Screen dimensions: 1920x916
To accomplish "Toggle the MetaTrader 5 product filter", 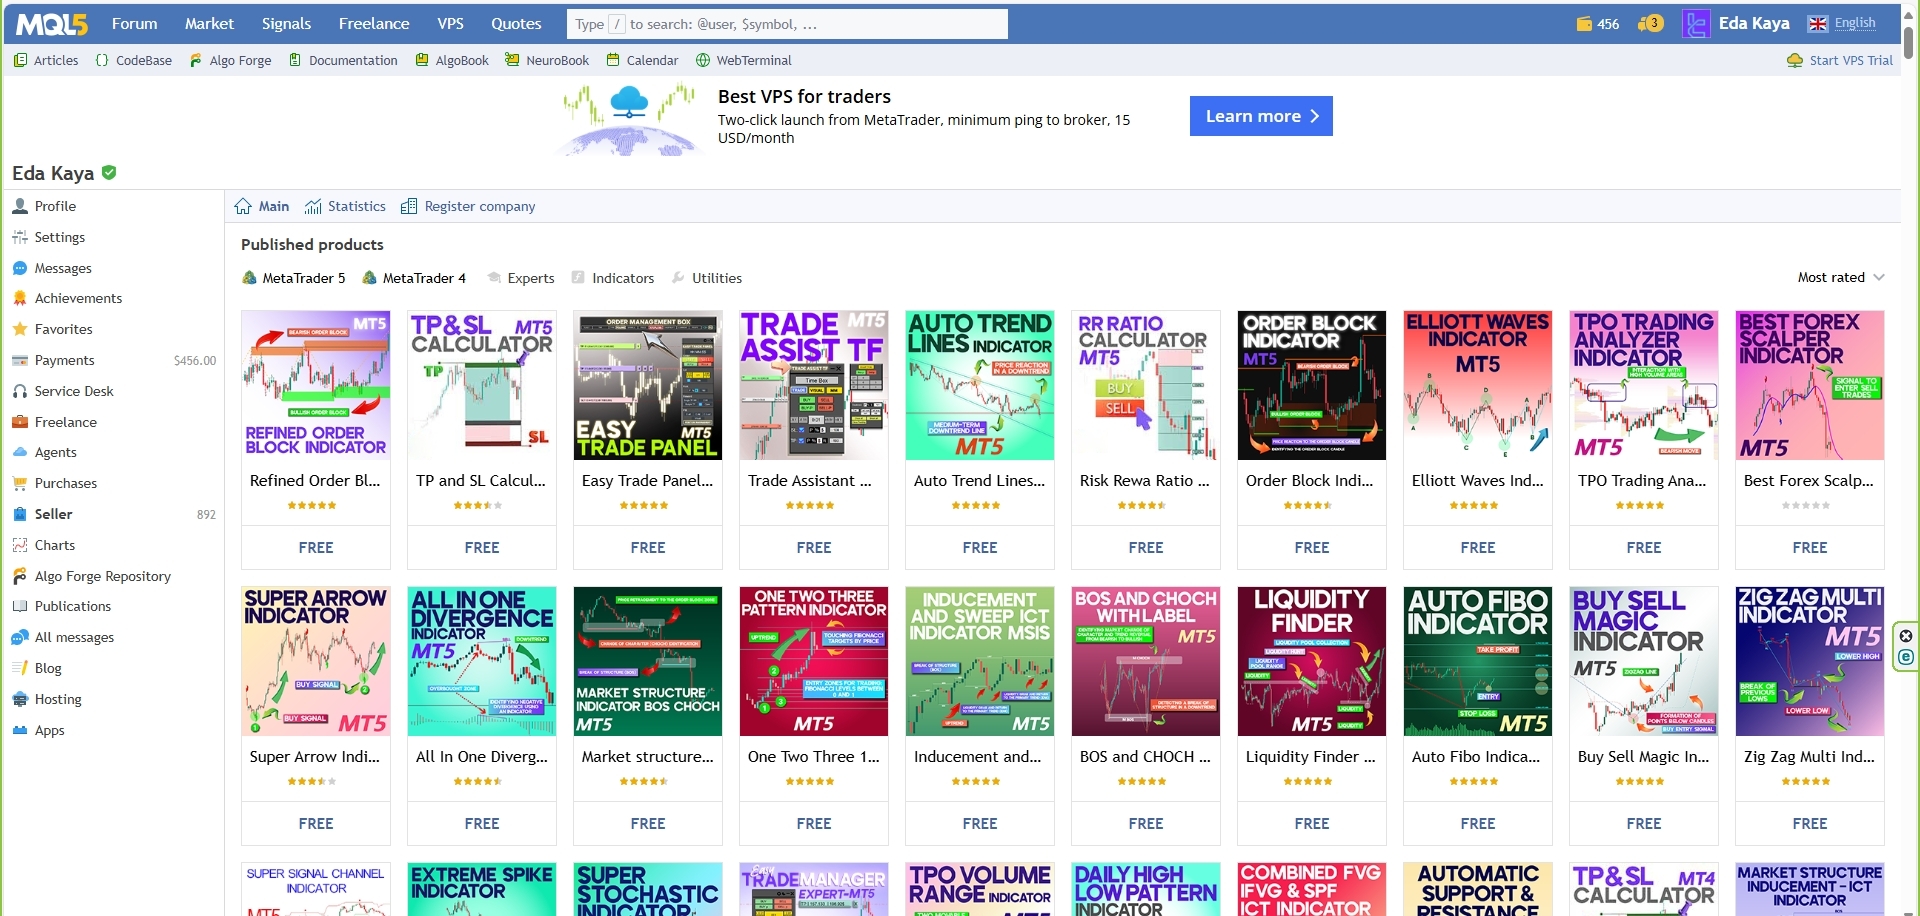I will pos(303,278).
